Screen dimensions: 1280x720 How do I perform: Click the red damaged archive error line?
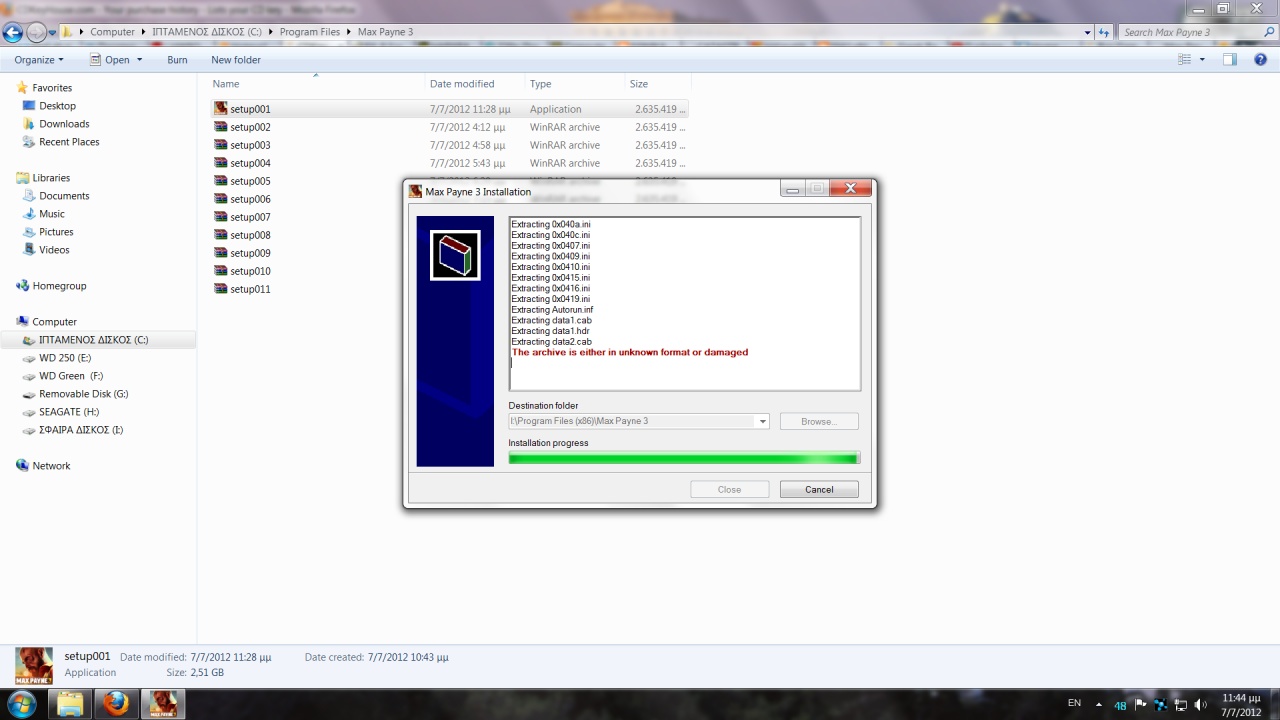click(x=630, y=352)
